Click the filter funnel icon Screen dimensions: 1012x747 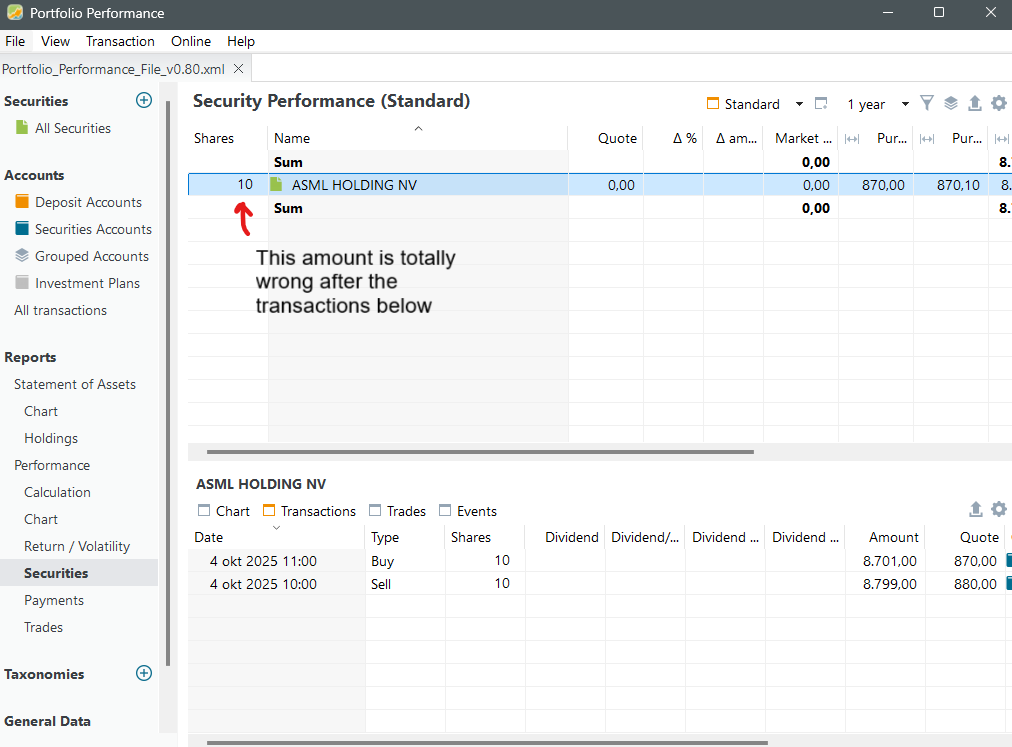(x=927, y=103)
